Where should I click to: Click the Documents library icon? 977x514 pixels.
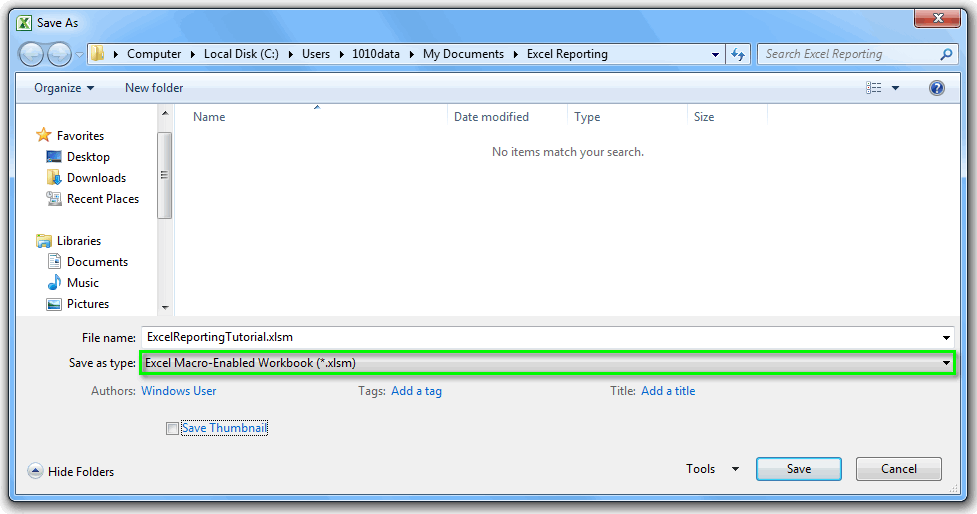tap(54, 261)
